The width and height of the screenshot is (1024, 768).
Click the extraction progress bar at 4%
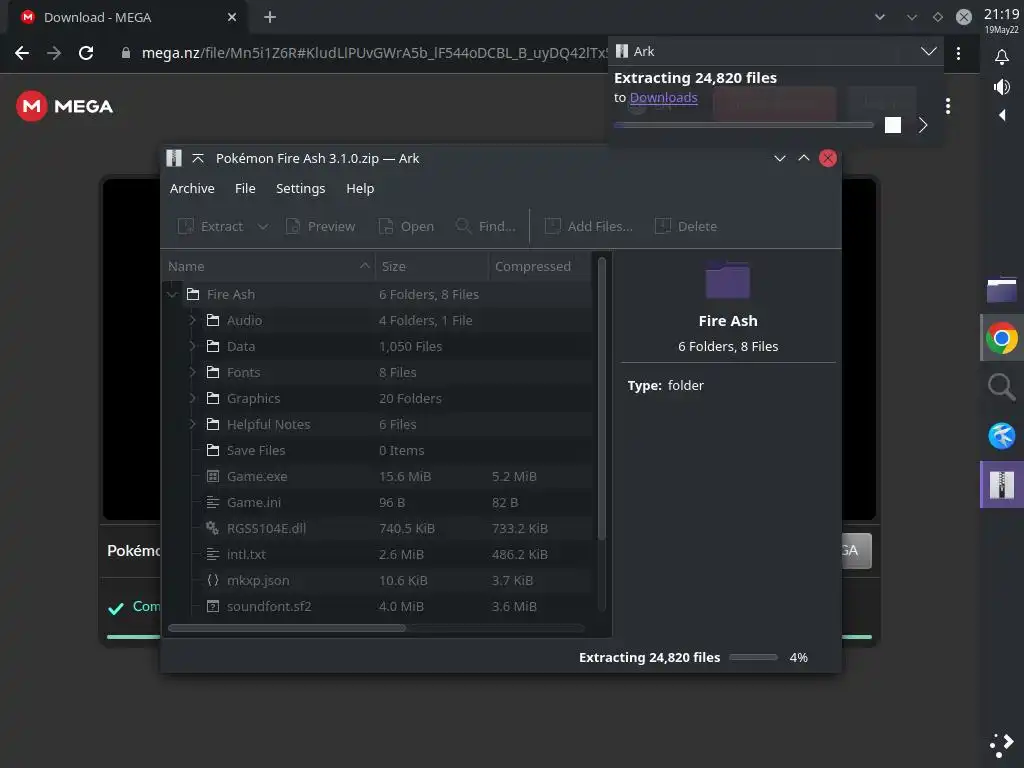click(753, 658)
